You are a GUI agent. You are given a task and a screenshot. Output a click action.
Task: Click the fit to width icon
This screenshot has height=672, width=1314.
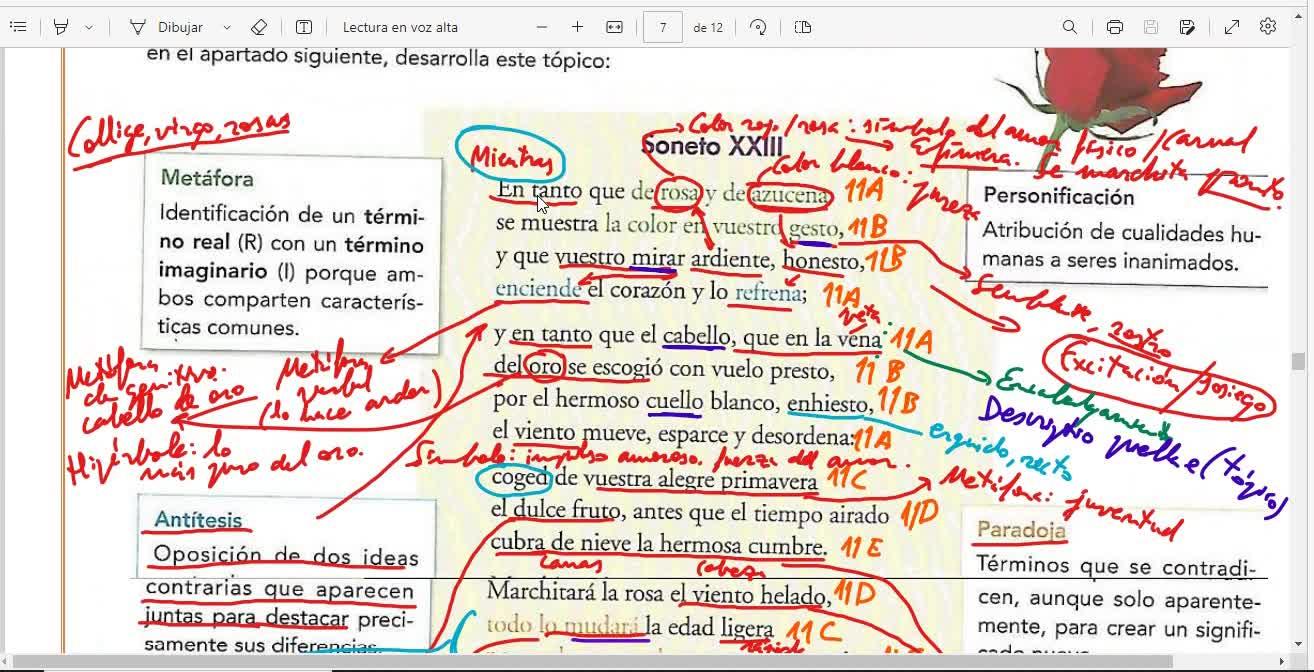coord(614,27)
